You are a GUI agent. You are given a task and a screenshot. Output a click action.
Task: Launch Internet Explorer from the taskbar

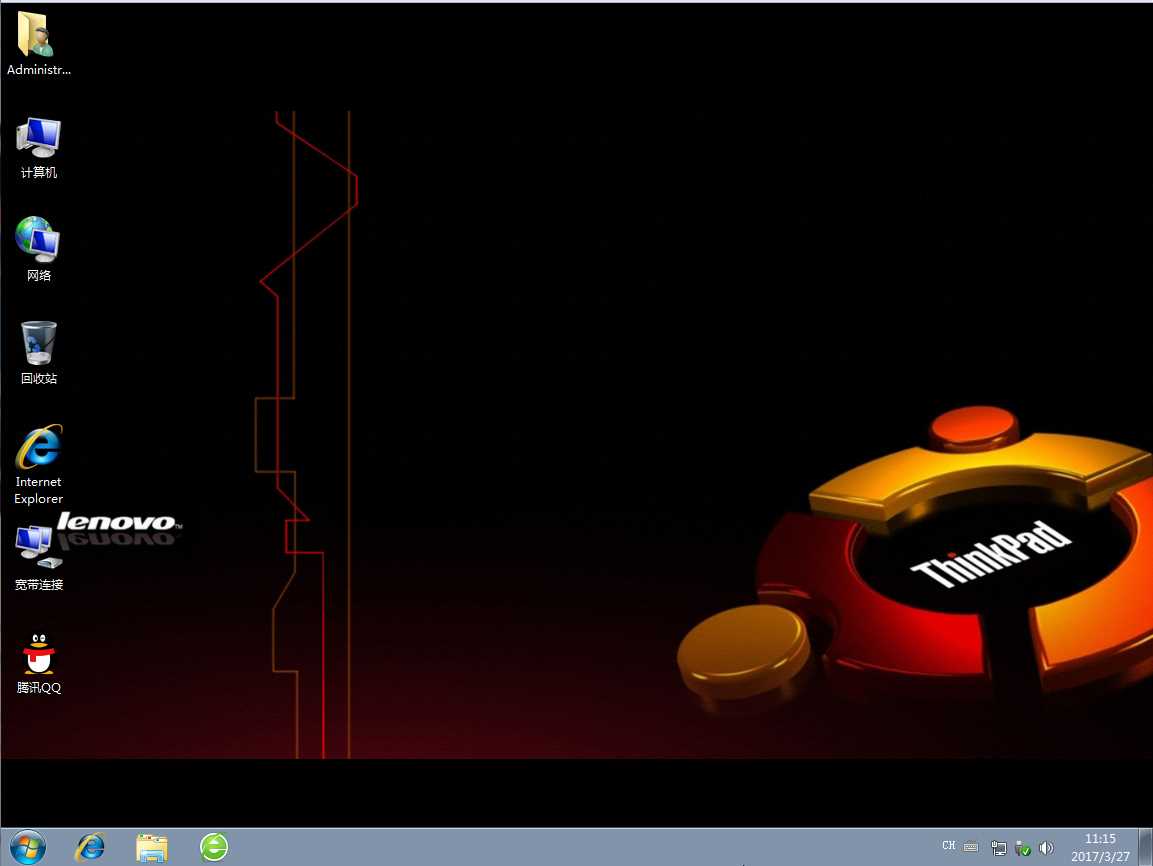point(90,847)
